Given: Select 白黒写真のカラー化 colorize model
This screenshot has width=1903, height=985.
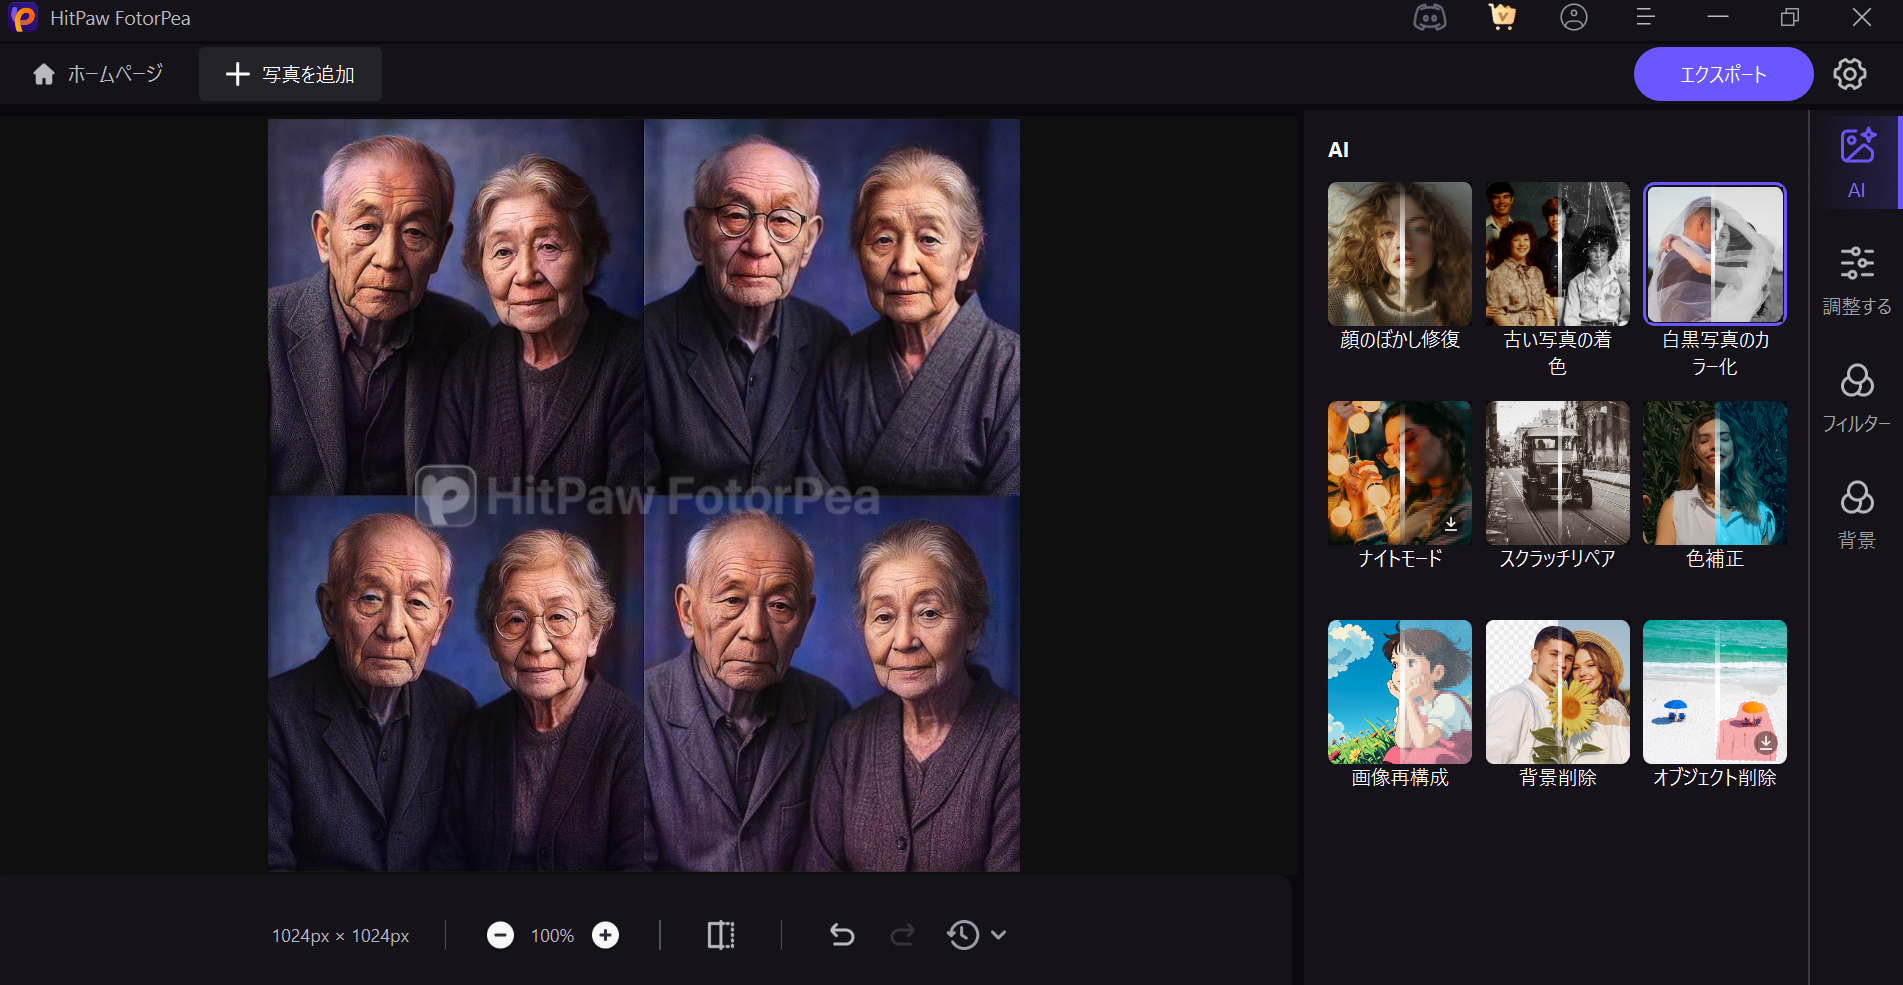Looking at the screenshot, I should tap(1715, 254).
